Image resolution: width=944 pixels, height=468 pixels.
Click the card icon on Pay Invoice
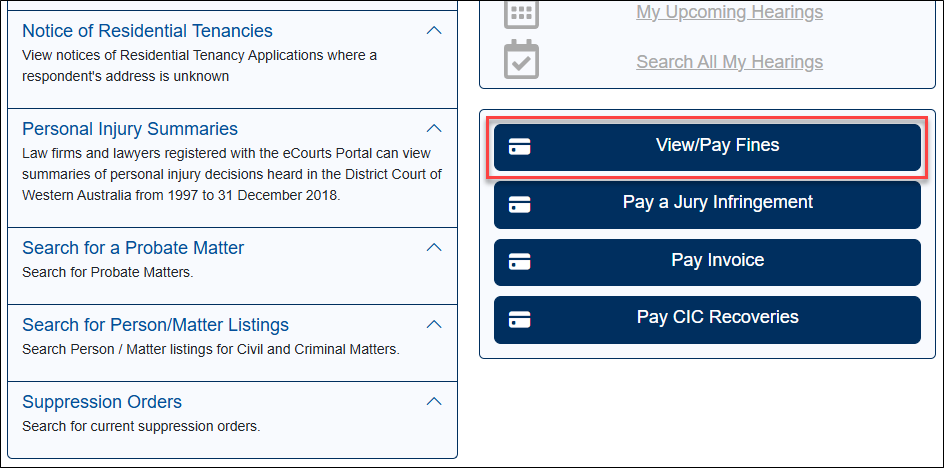coord(519,262)
